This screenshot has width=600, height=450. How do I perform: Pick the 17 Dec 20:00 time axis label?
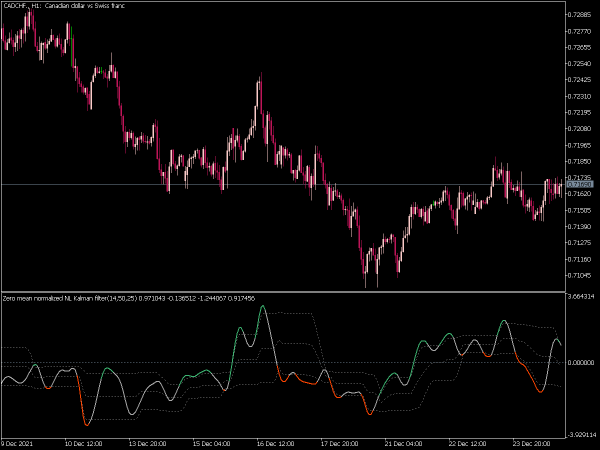339,444
